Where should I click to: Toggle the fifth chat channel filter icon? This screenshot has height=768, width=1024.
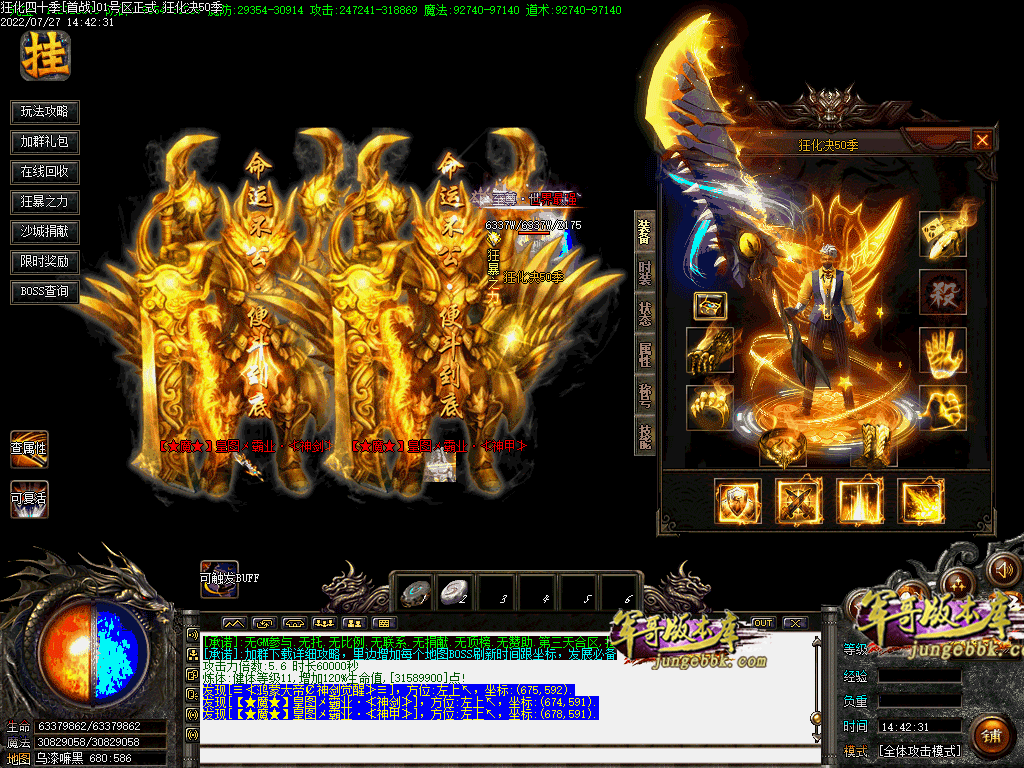click(192, 714)
